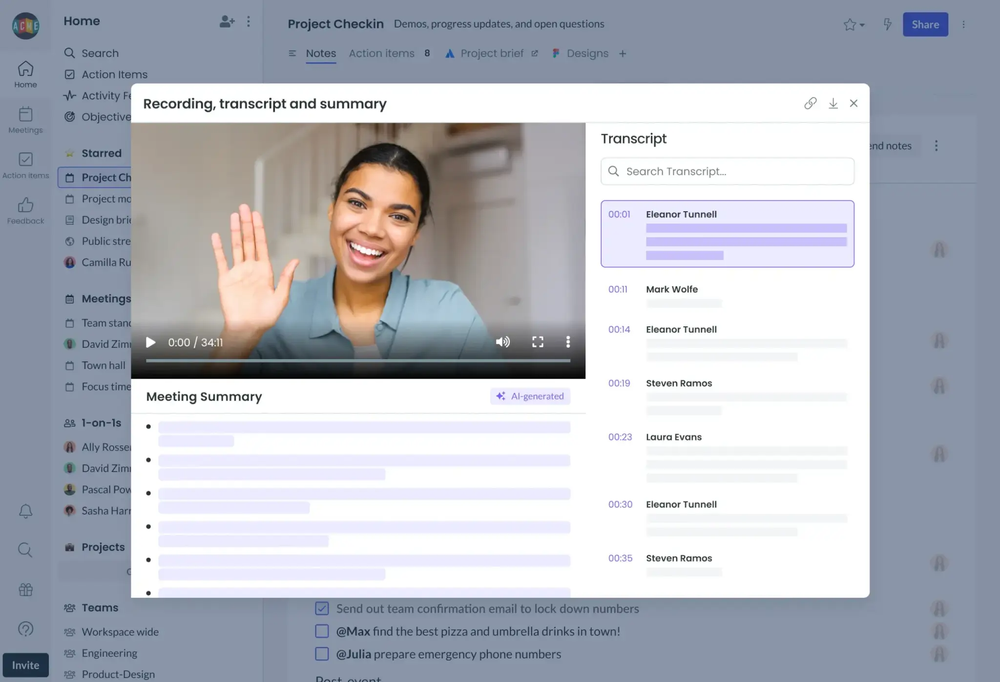The height and width of the screenshot is (682, 1000).
Task: Expand the Projects section header
Action: [x=94, y=547]
